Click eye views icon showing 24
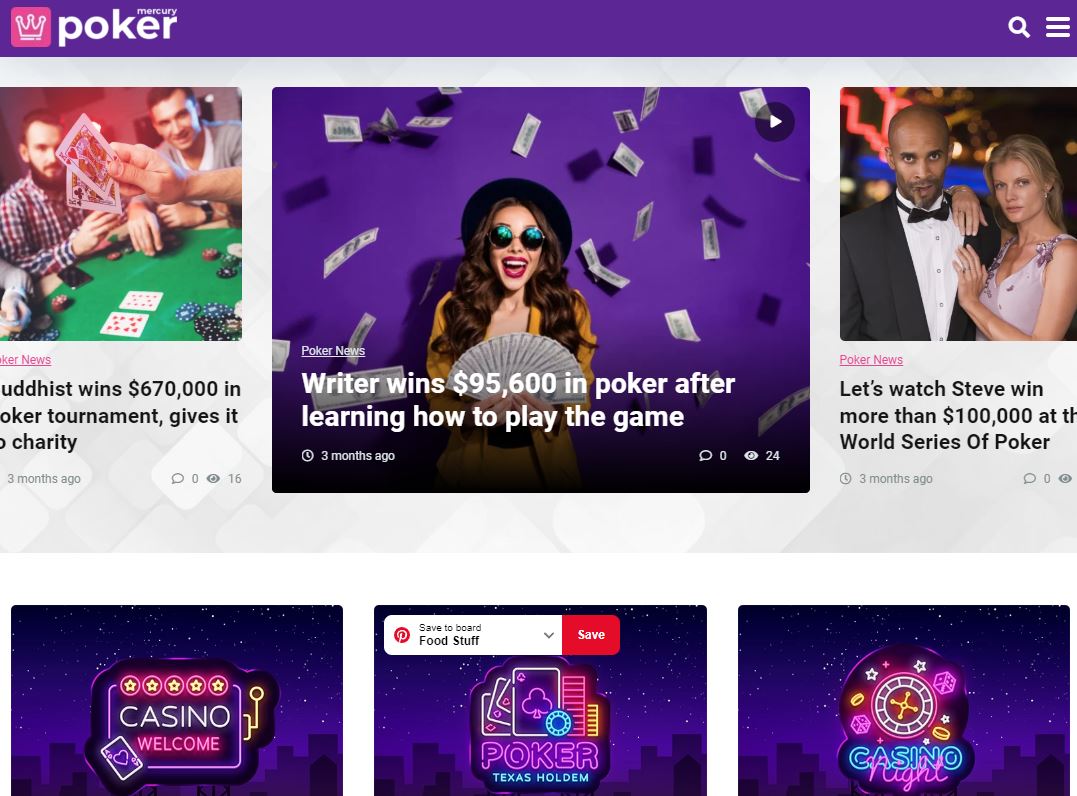The height and width of the screenshot is (796, 1077). click(751, 455)
